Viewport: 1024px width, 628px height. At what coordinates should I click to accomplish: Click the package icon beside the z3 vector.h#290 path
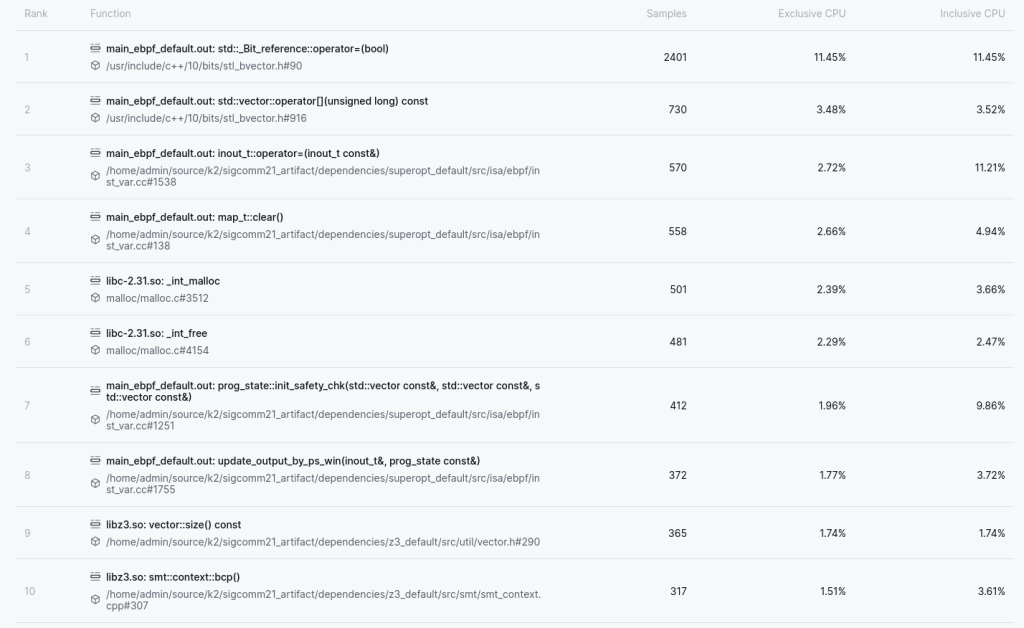tap(96, 542)
